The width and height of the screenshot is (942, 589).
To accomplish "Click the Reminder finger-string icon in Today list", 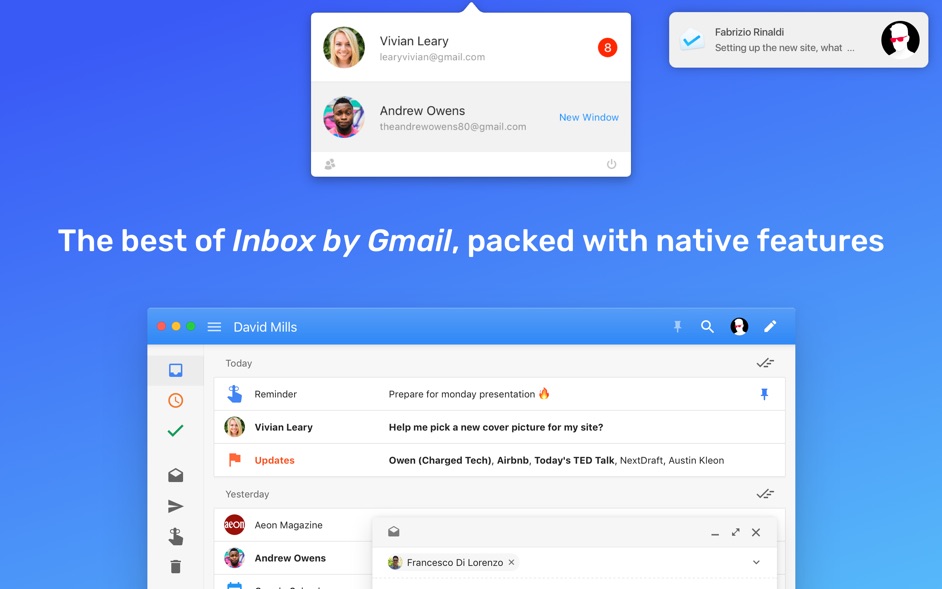I will click(x=234, y=394).
